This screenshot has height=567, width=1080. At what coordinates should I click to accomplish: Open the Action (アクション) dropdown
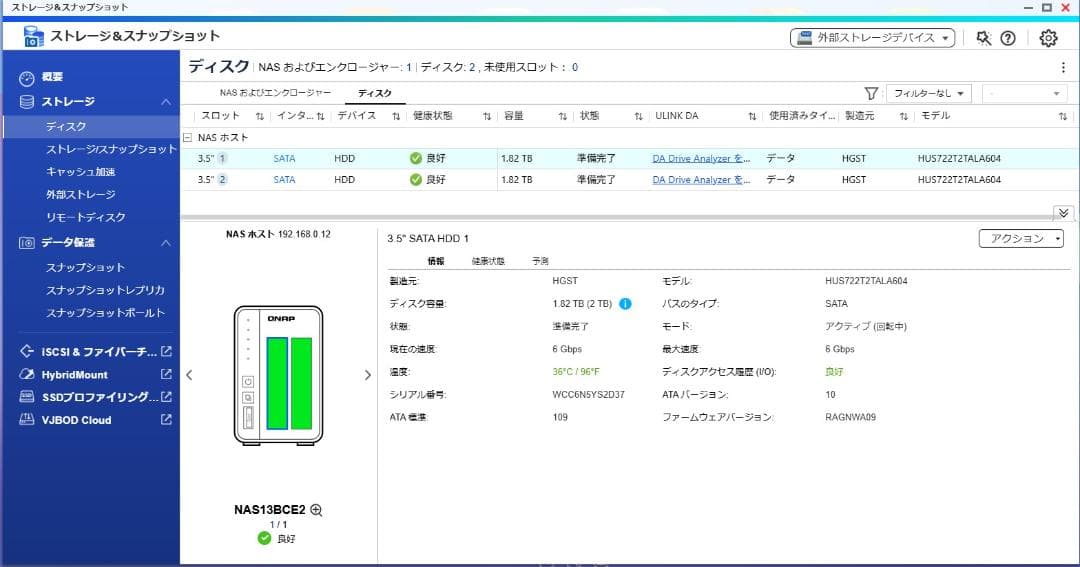coord(1021,238)
